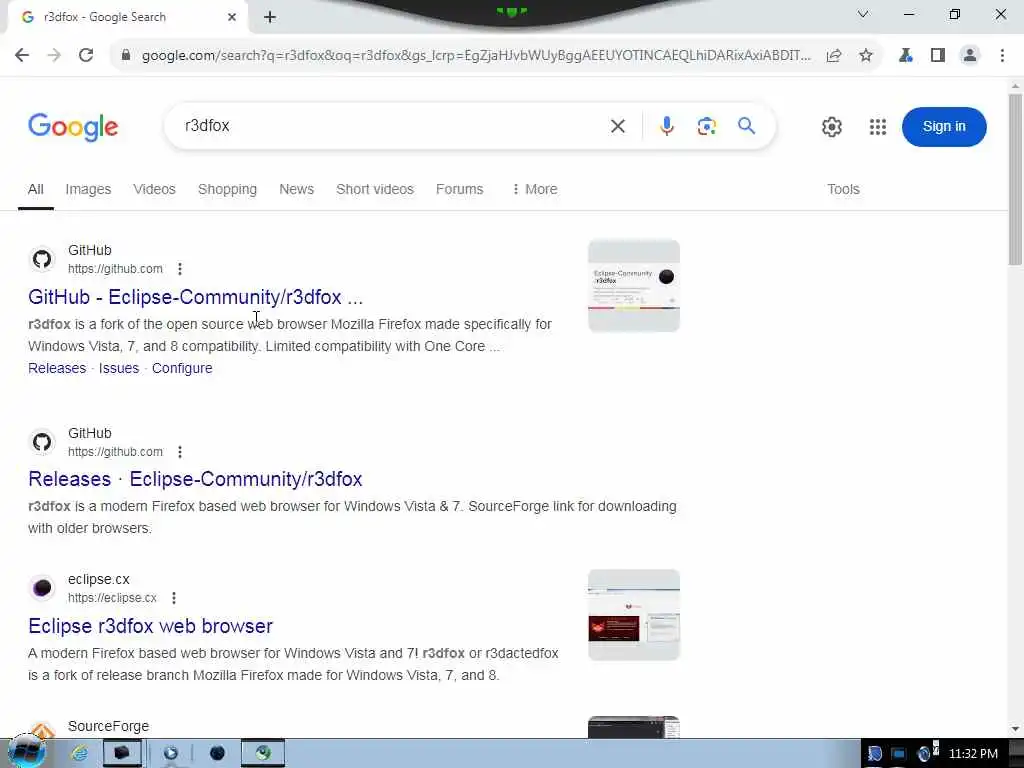Expand the More search filters menu
The width and height of the screenshot is (1024, 768).
pyautogui.click(x=535, y=189)
